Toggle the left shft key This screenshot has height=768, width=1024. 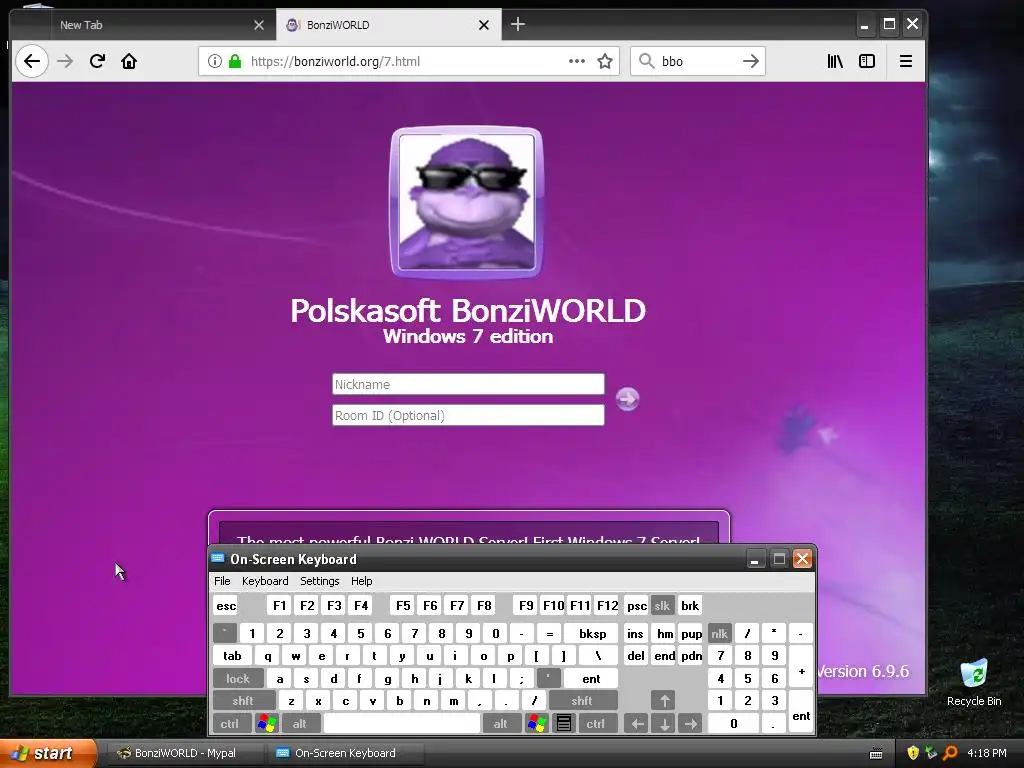tap(243, 701)
